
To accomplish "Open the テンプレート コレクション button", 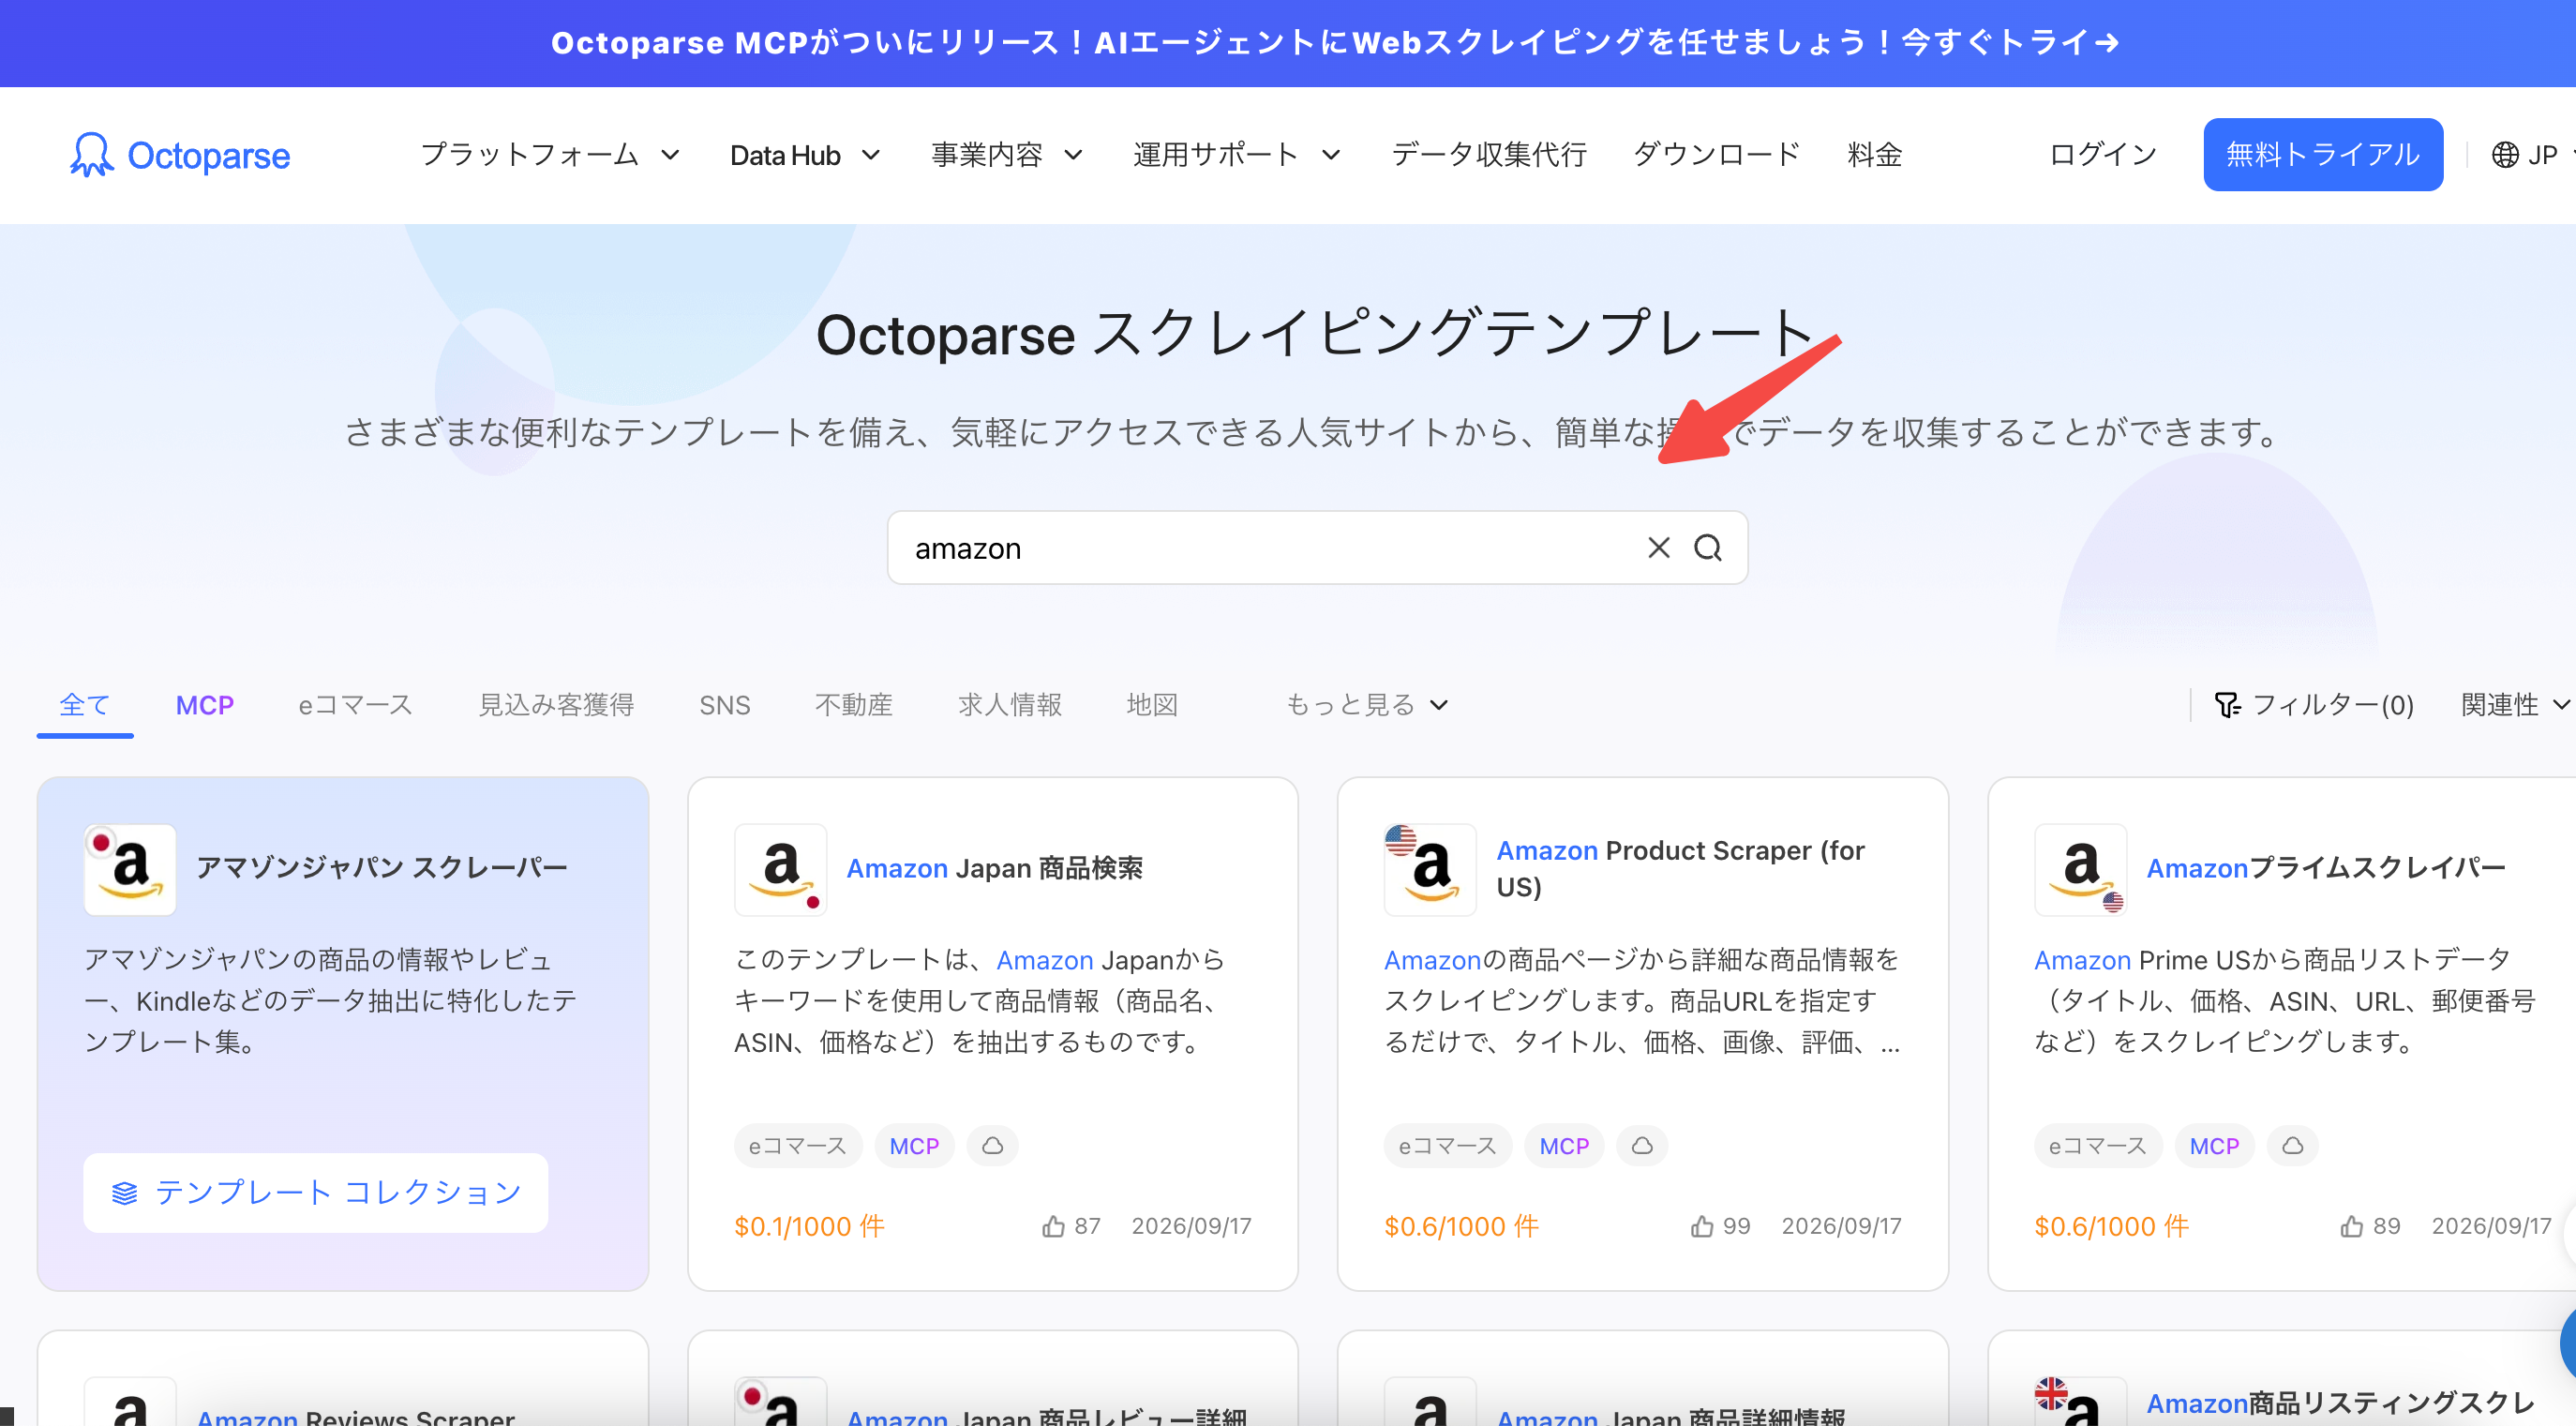I will pyautogui.click(x=316, y=1192).
